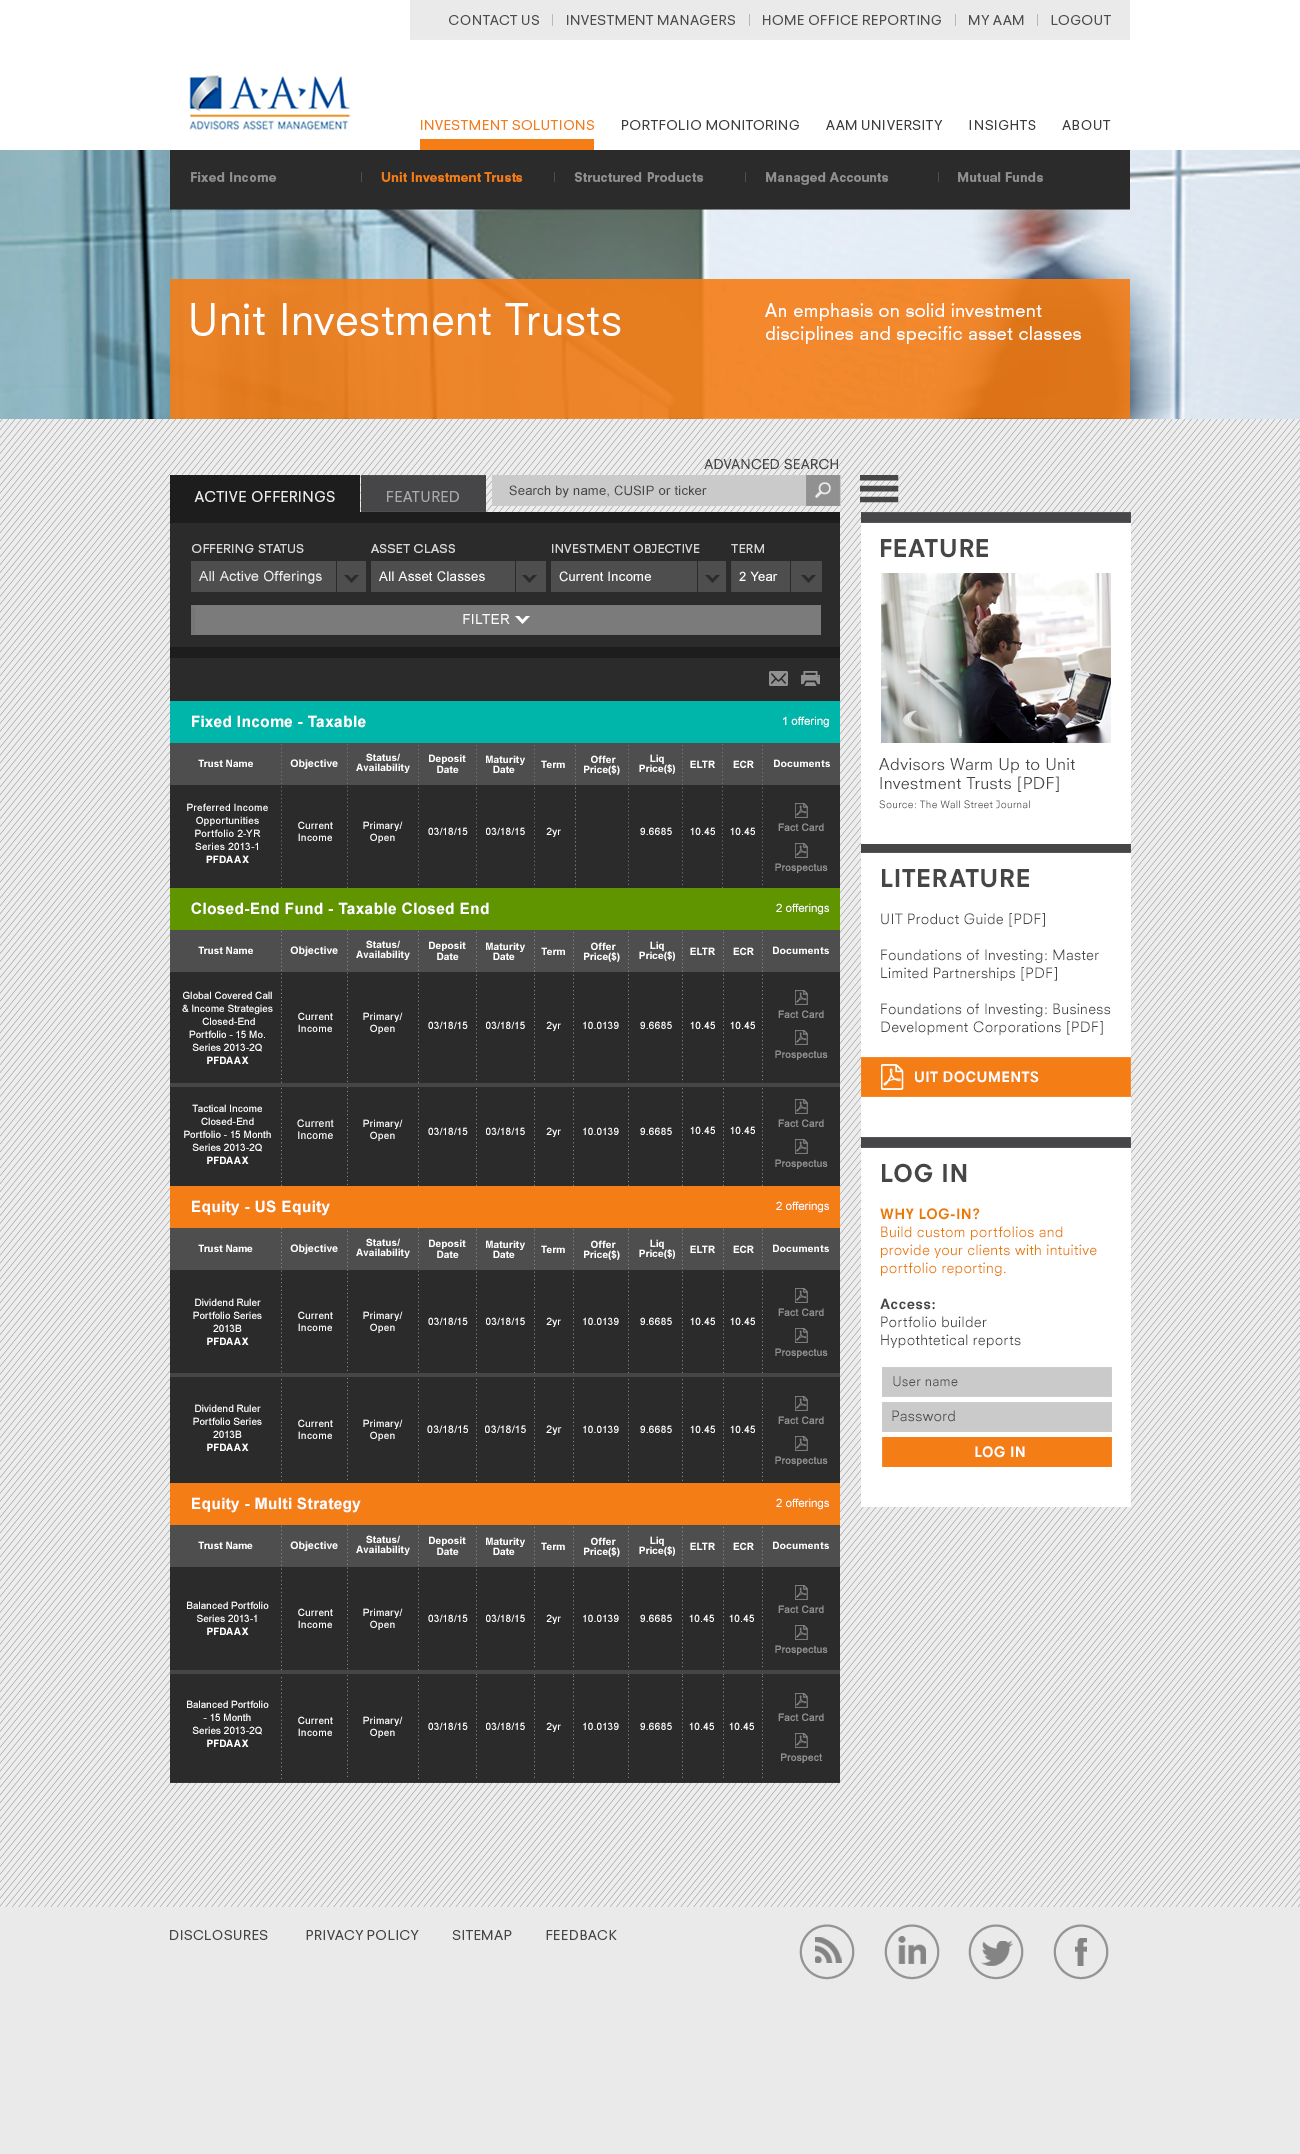This screenshot has width=1300, height=2154.
Task: Open Prospectus PDF for Global Covered Call
Action: (801, 1044)
